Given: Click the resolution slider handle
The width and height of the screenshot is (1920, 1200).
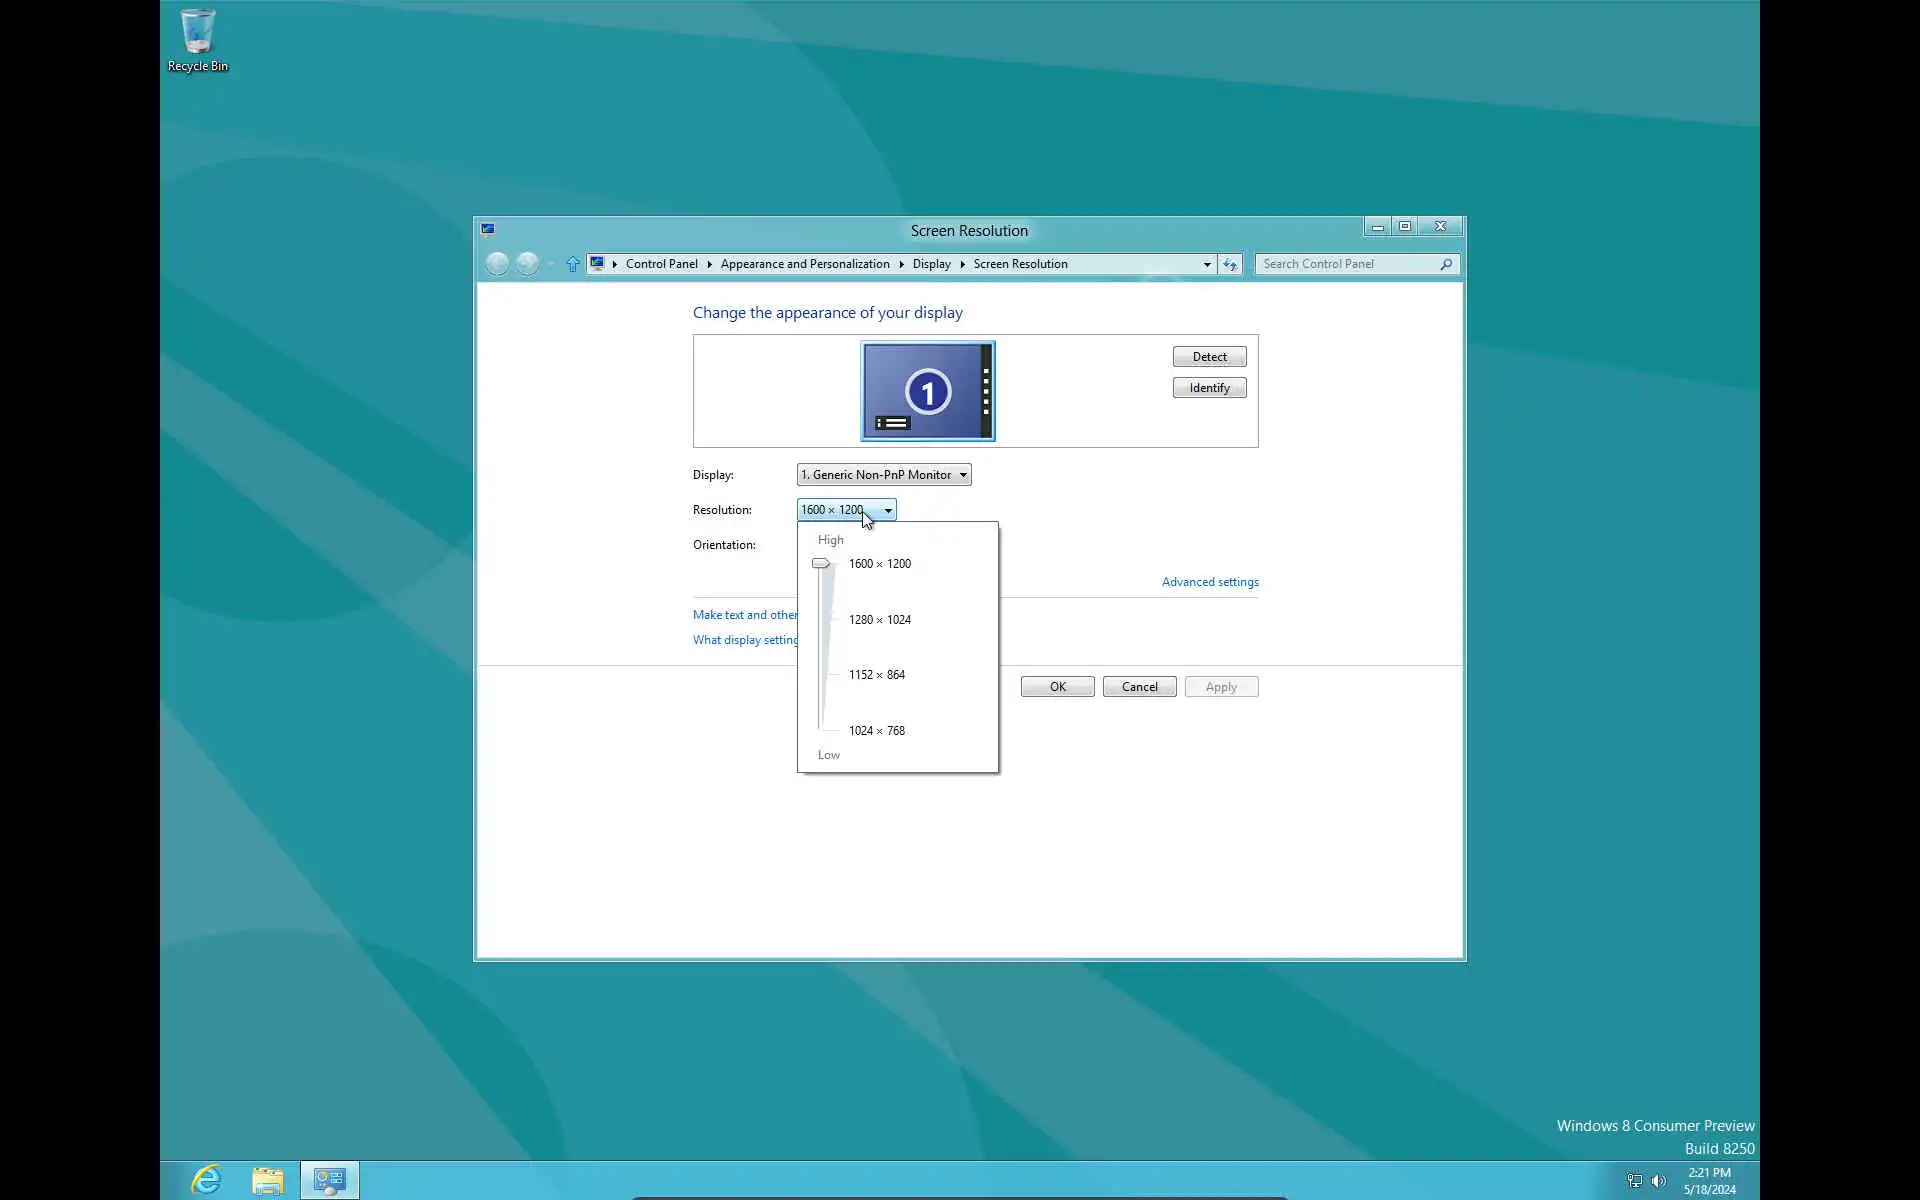Looking at the screenshot, I should [x=821, y=564].
